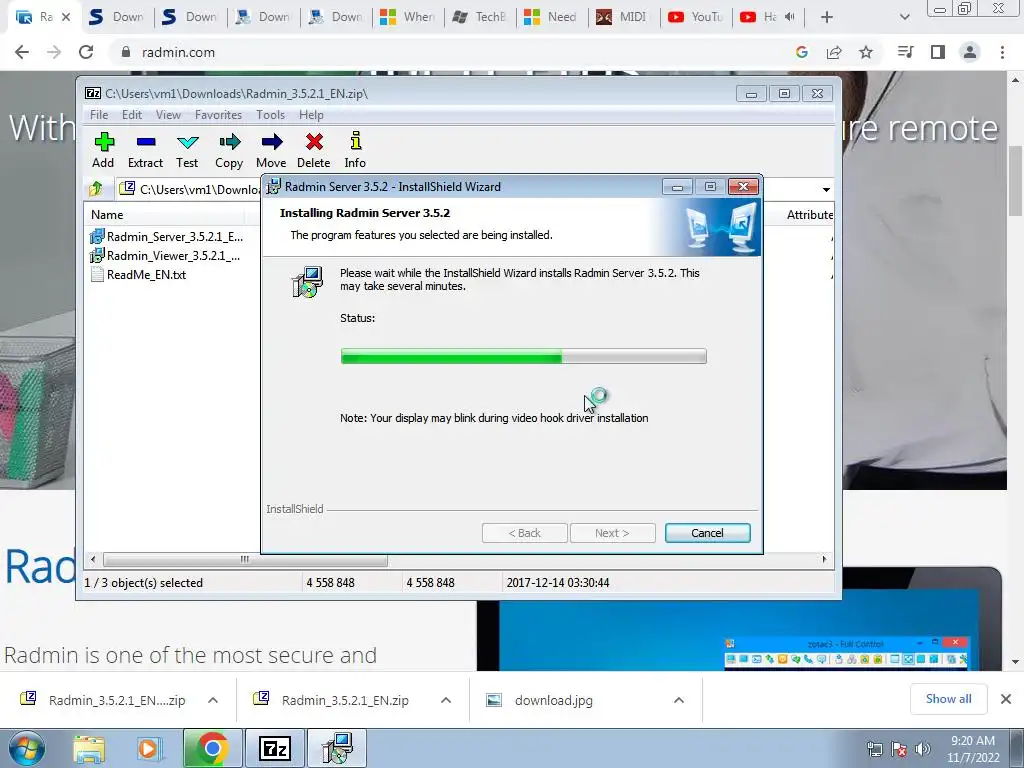Click the Extract icon in 7-Zip

(x=145, y=150)
